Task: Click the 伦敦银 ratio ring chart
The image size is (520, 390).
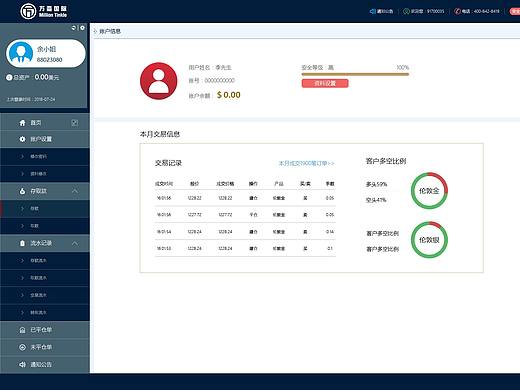Action: (429, 240)
